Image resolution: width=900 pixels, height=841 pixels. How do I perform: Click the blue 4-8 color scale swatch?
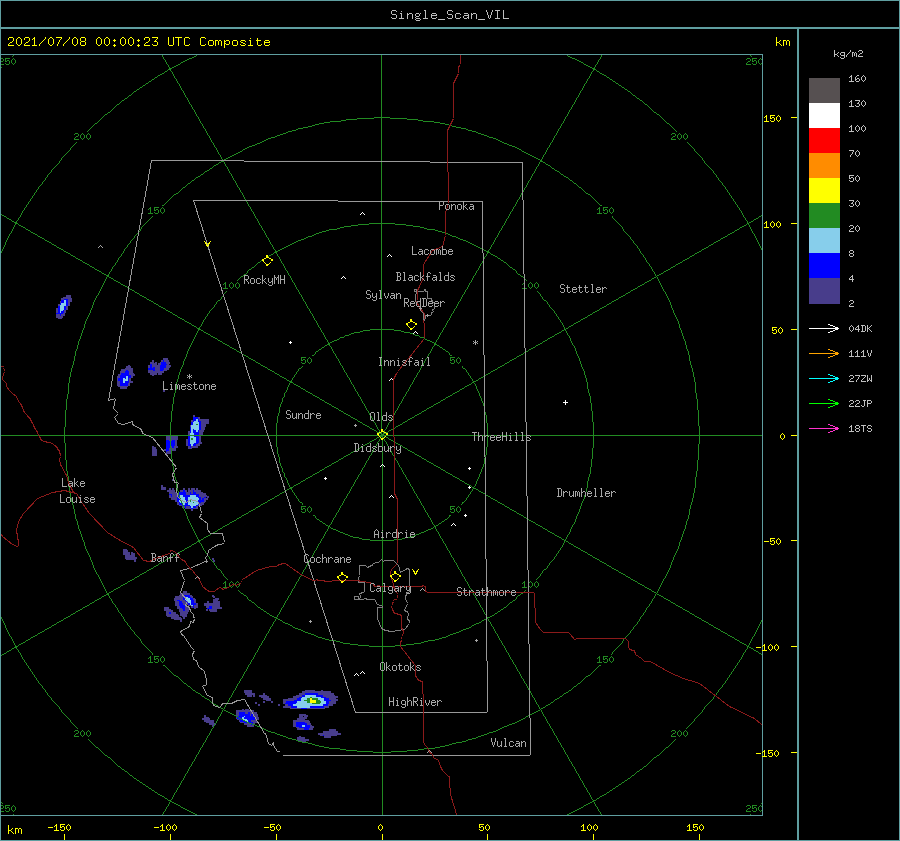click(x=824, y=266)
